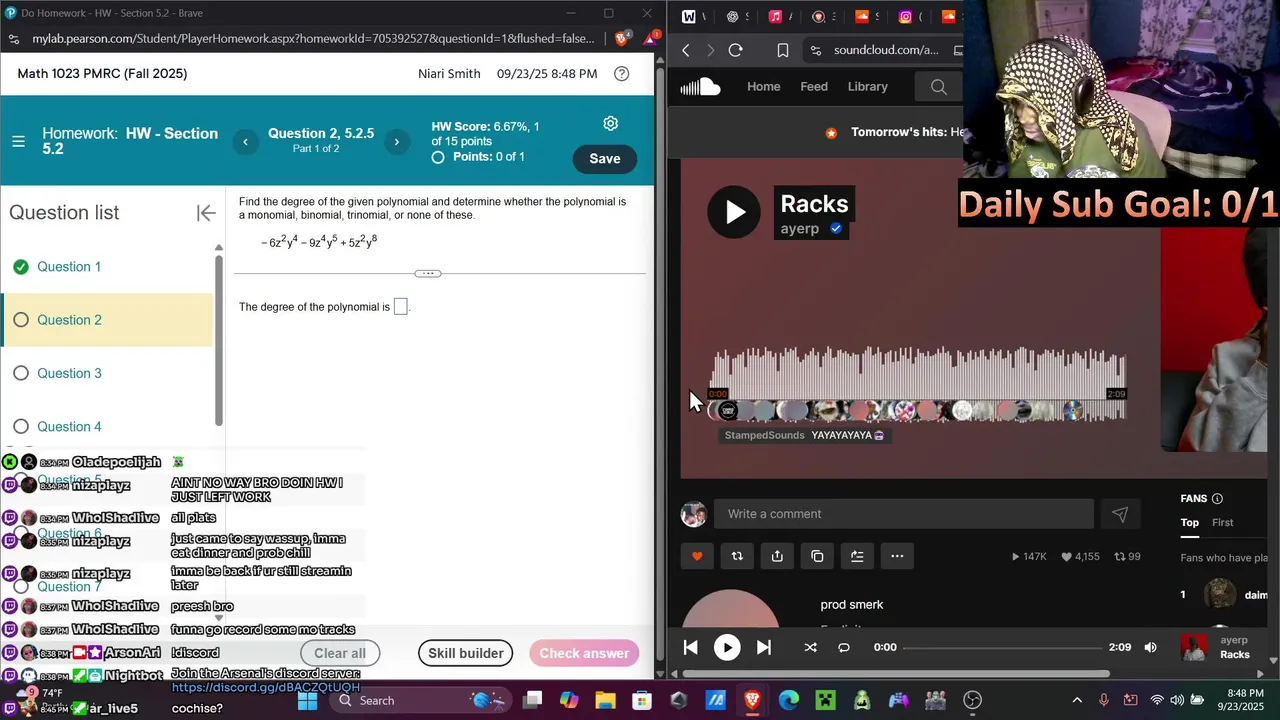Switch to the Apple Music browser tab

[x=775, y=16]
